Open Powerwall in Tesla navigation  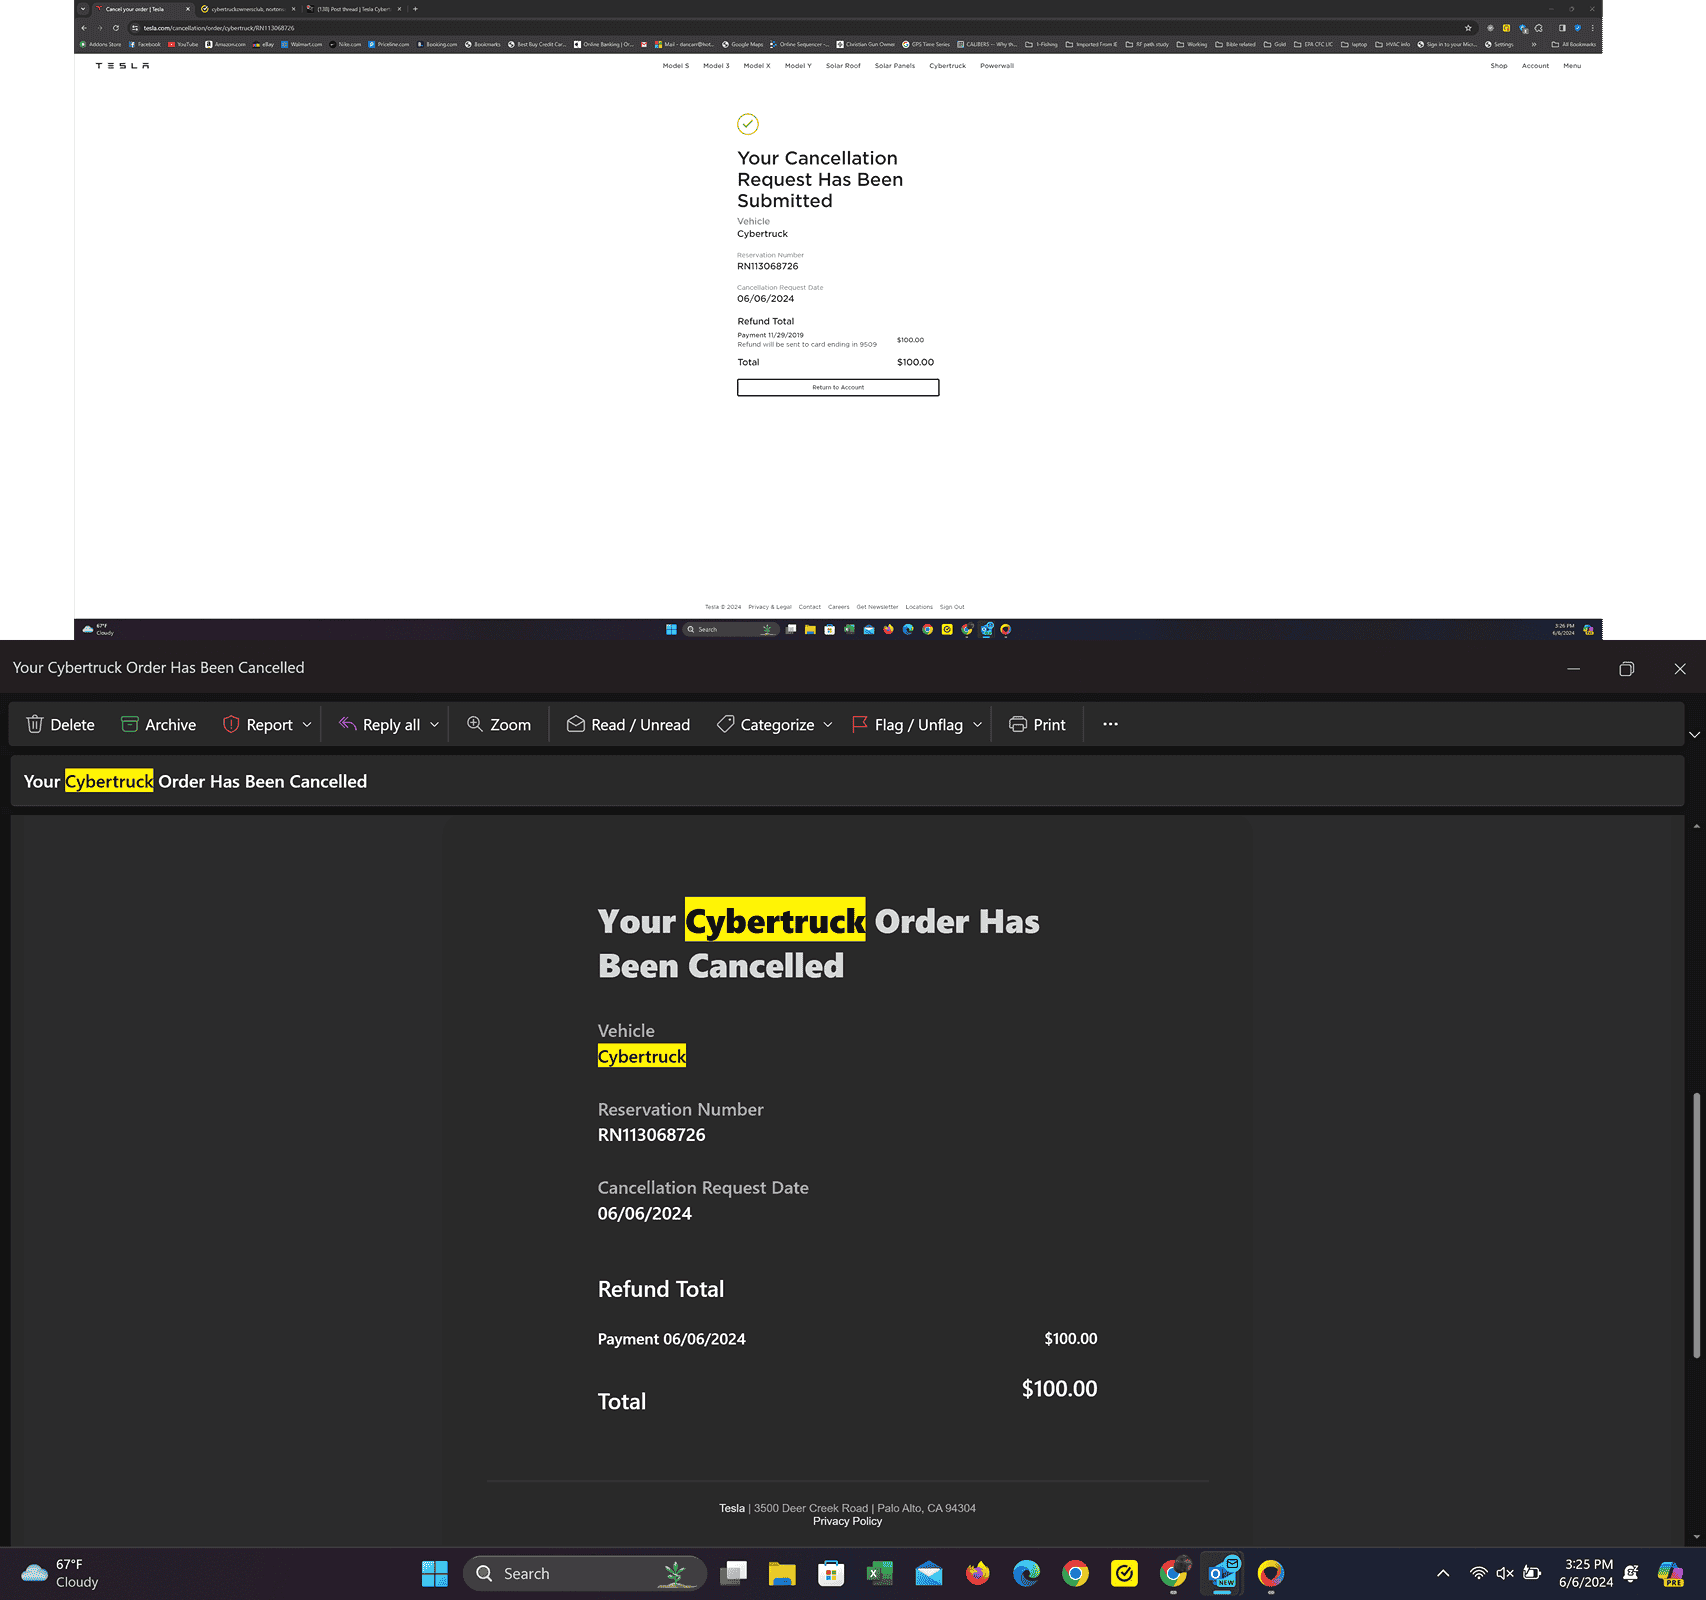(997, 66)
